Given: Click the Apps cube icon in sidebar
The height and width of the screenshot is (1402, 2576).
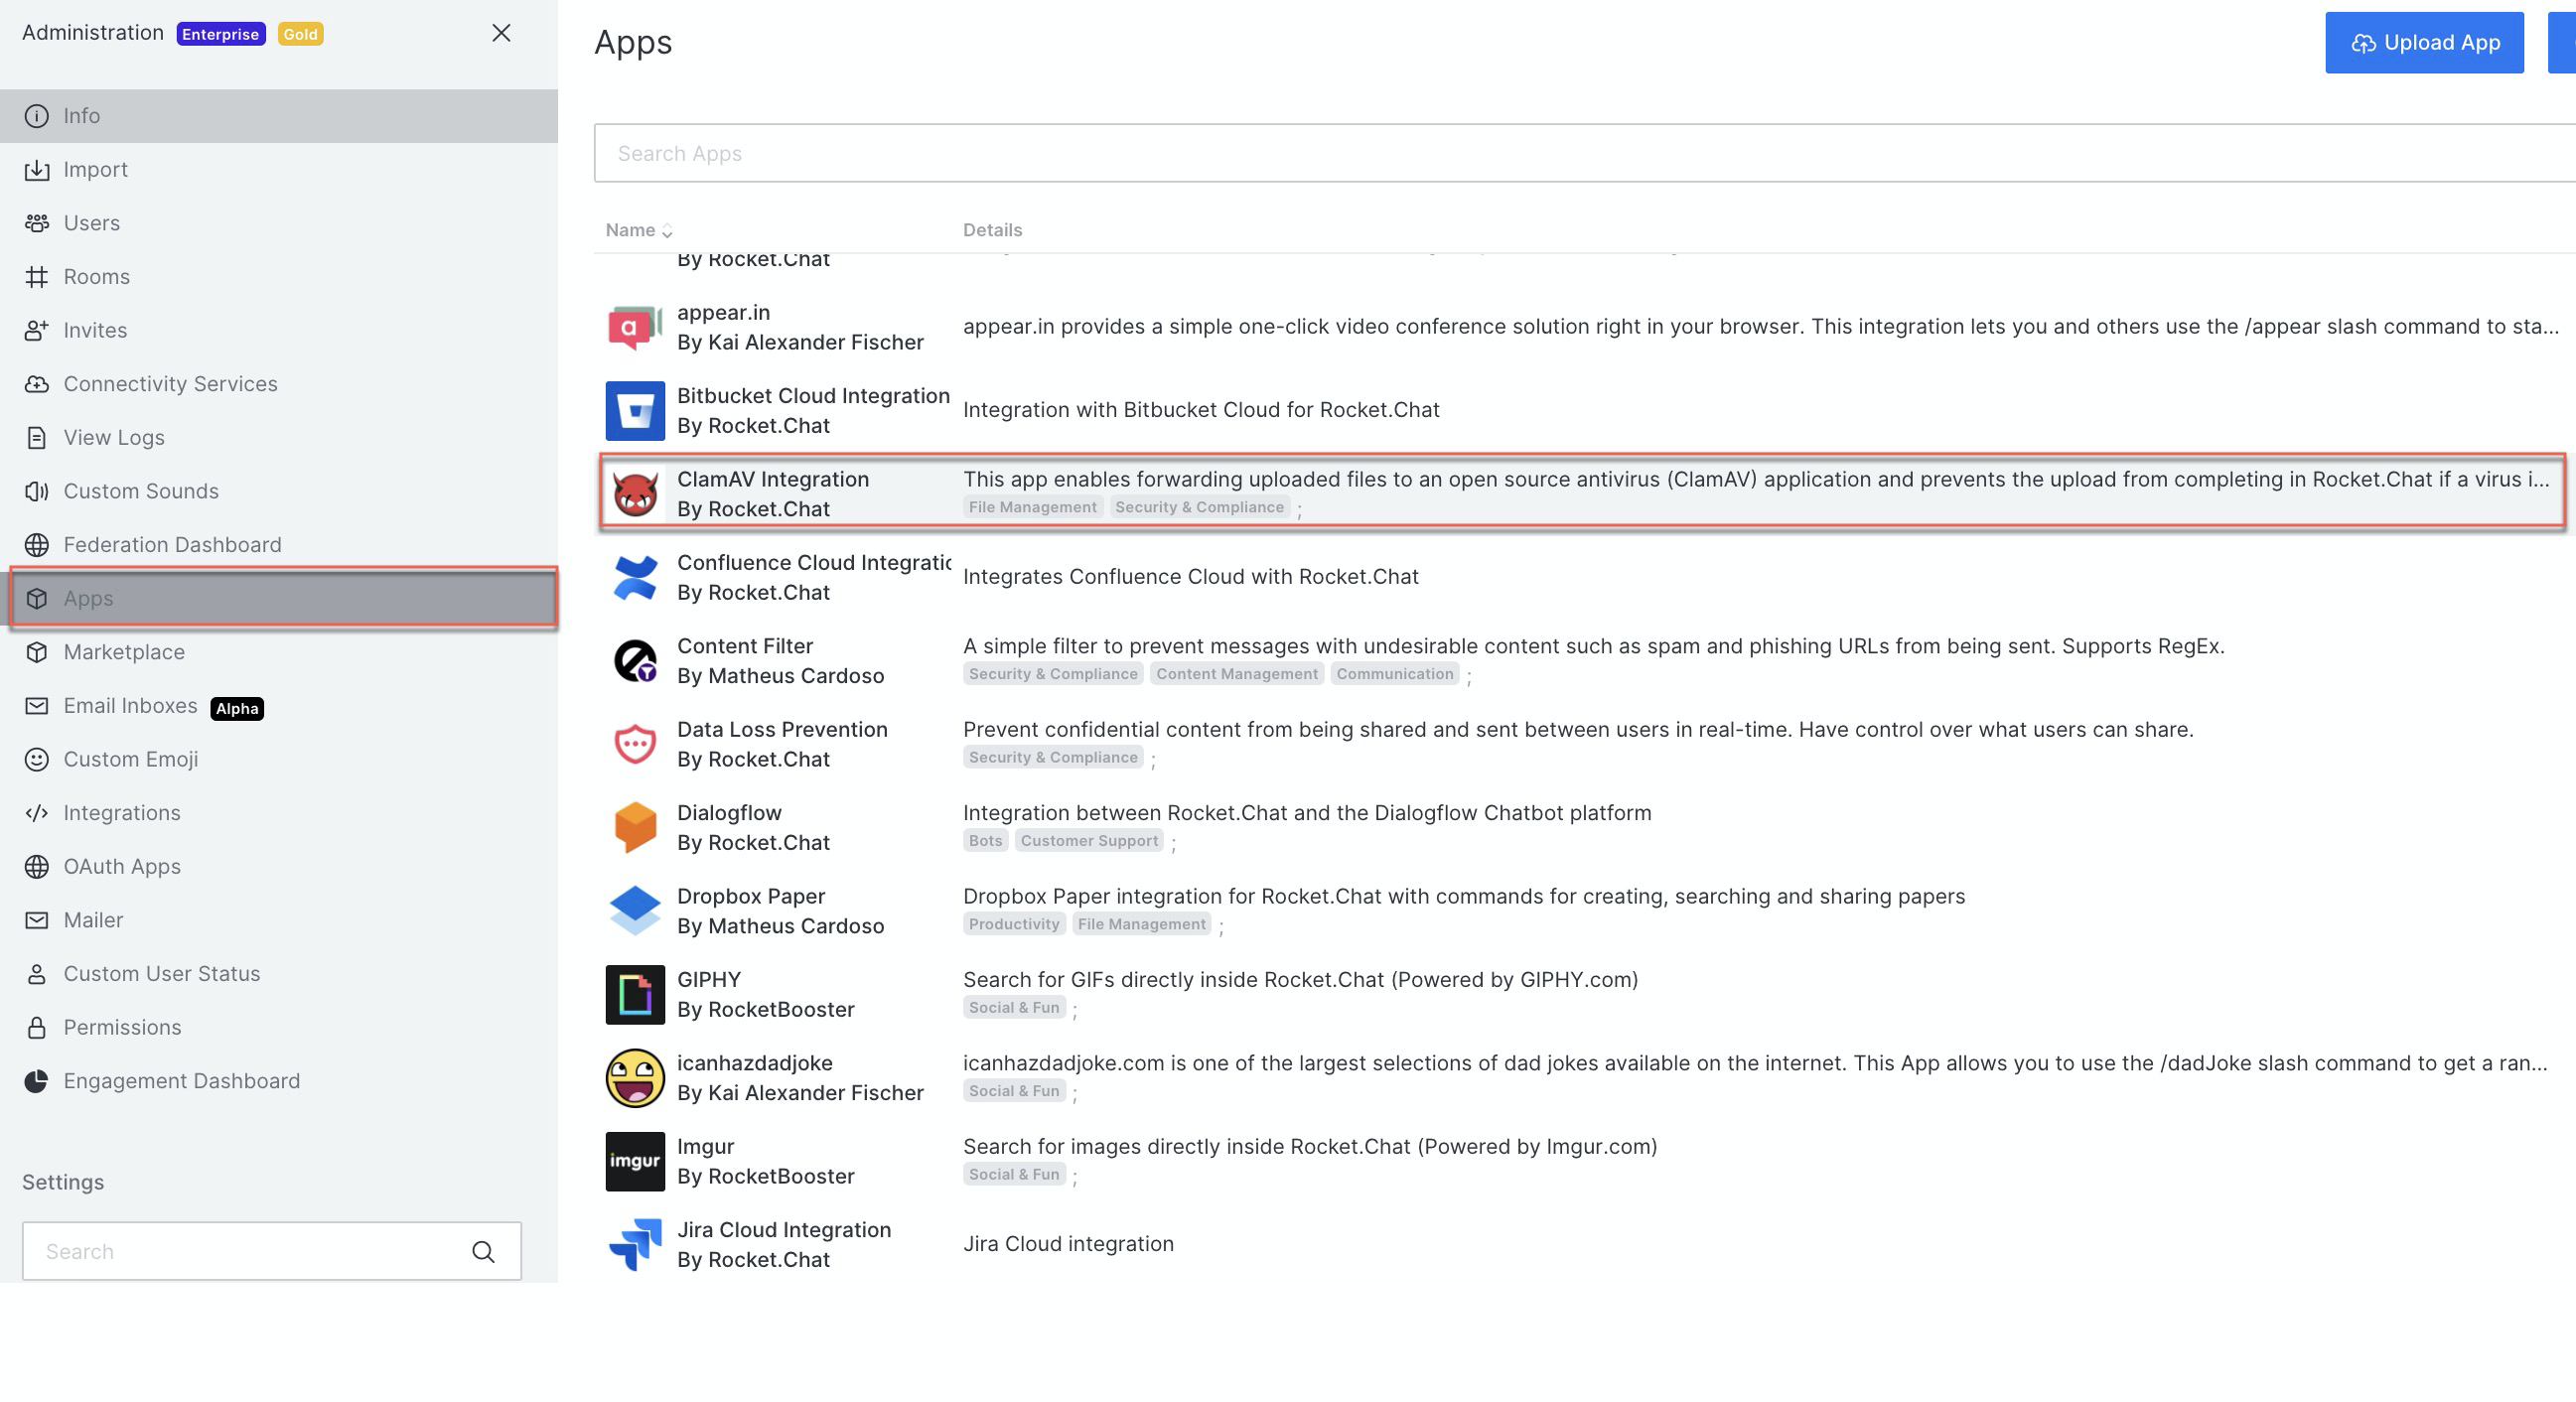Looking at the screenshot, I should [36, 599].
